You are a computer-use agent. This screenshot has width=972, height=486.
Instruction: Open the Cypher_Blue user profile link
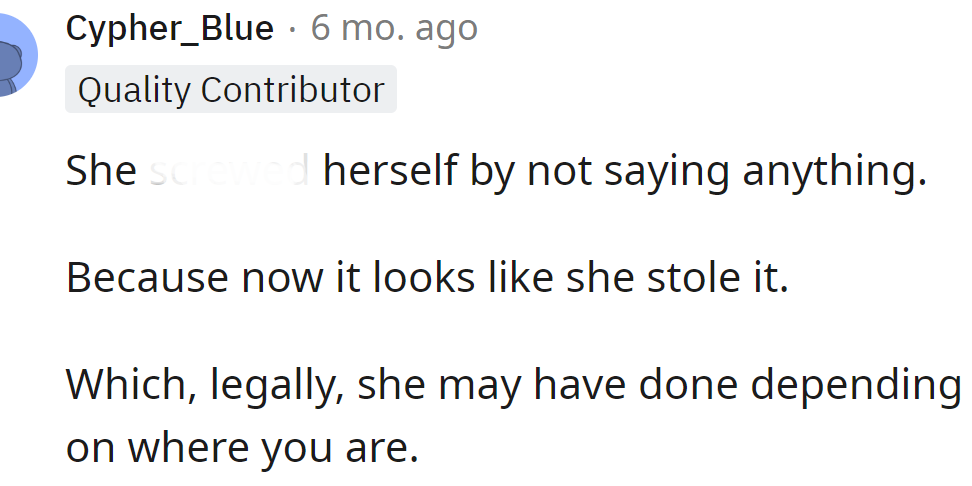[x=169, y=29]
